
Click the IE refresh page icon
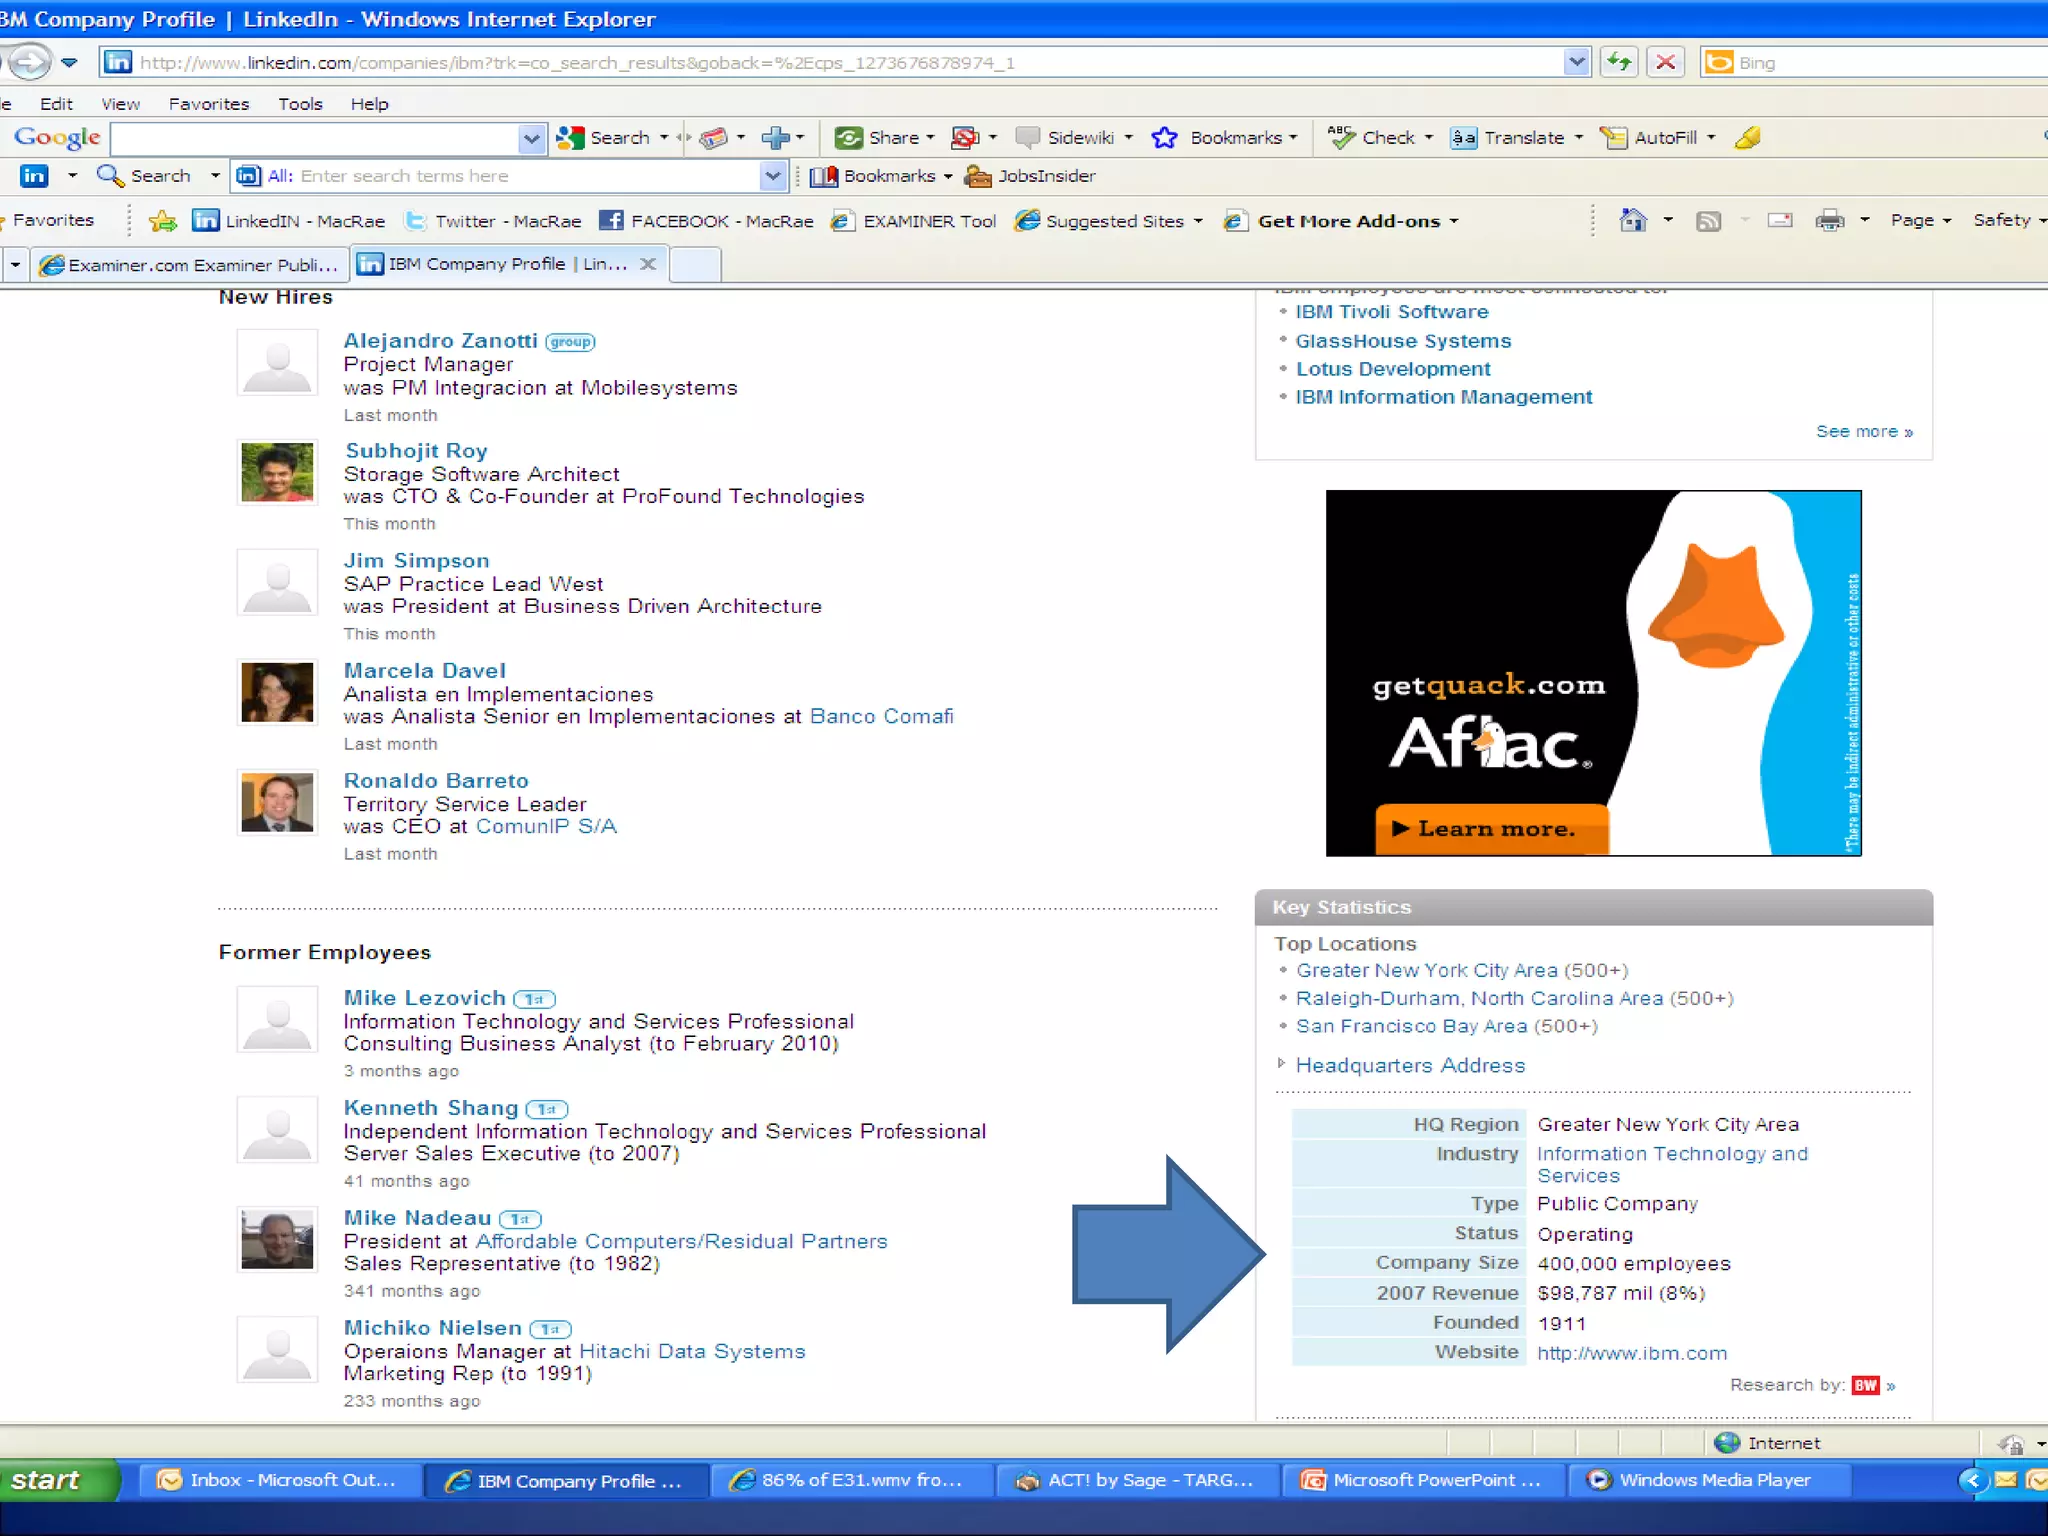1619,62
